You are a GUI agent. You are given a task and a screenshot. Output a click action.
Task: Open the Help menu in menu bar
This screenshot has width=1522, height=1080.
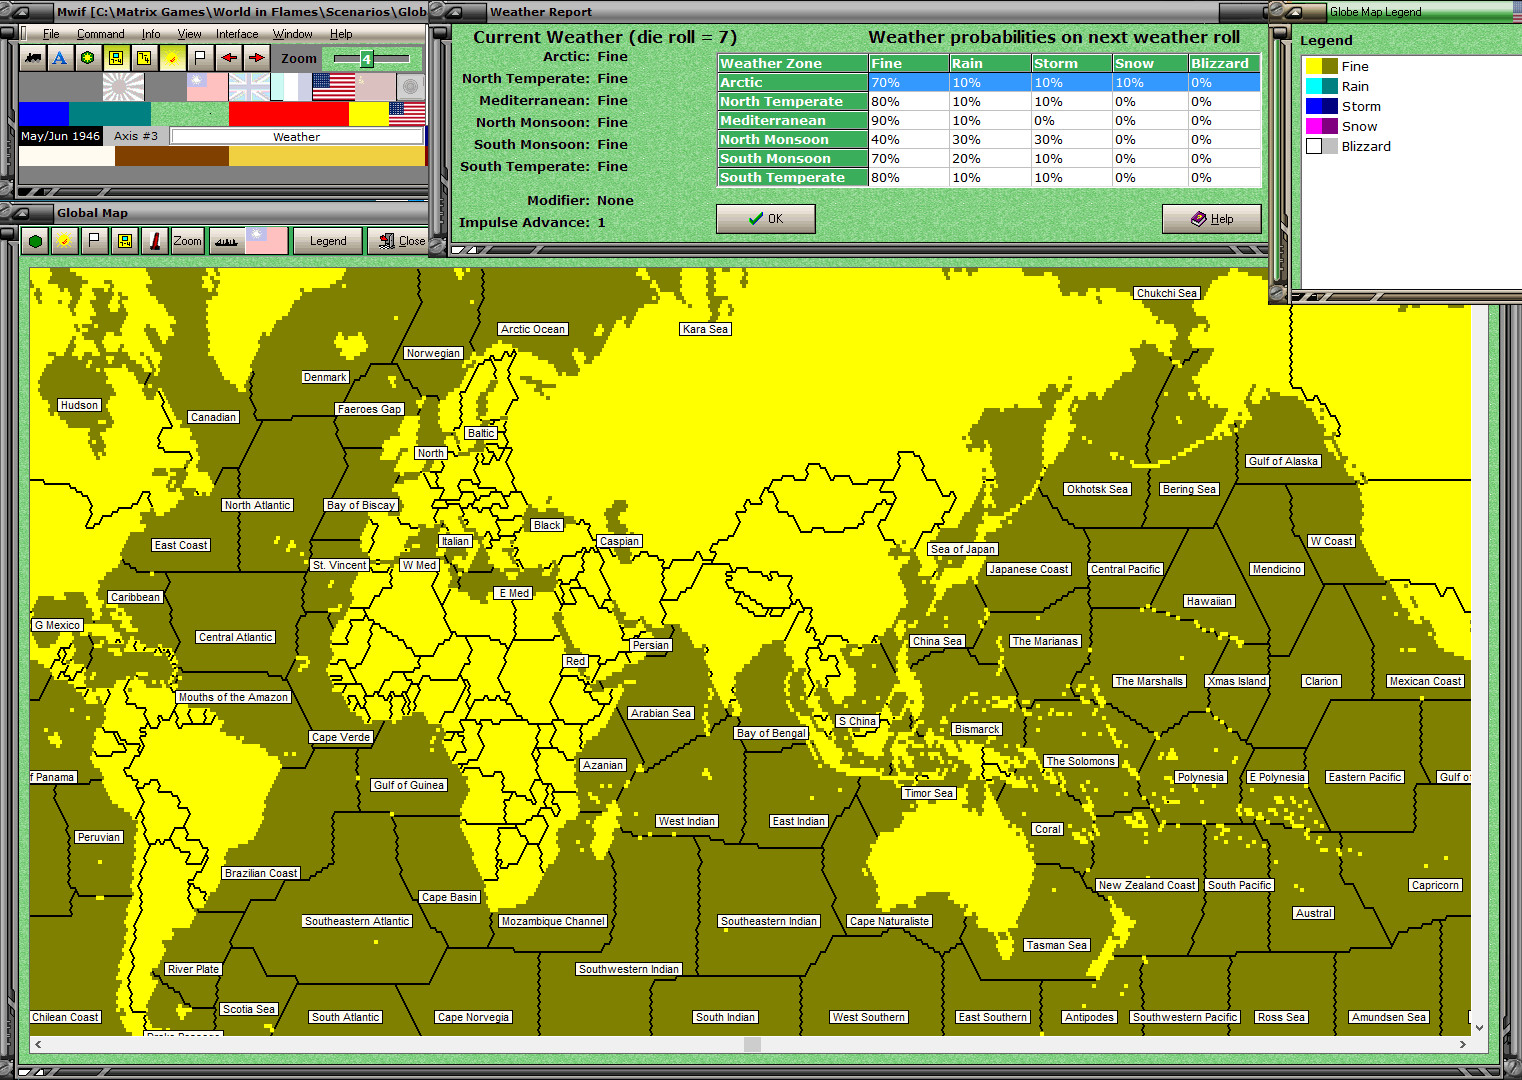point(341,34)
